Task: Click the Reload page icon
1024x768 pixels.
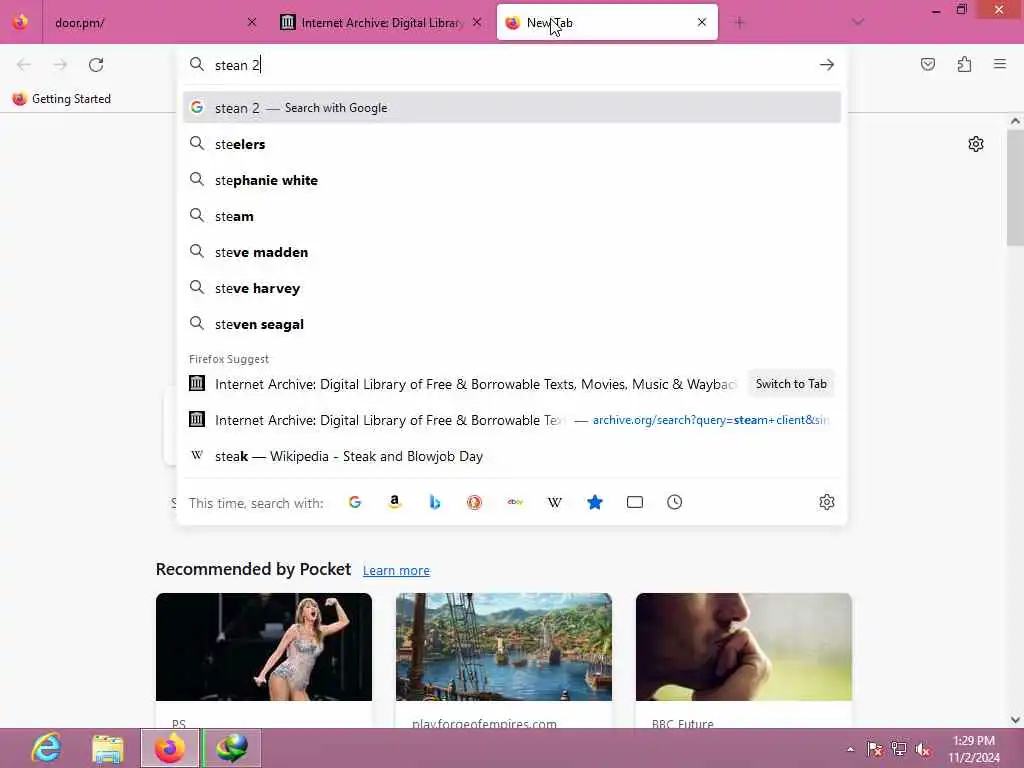Action: [x=96, y=65]
